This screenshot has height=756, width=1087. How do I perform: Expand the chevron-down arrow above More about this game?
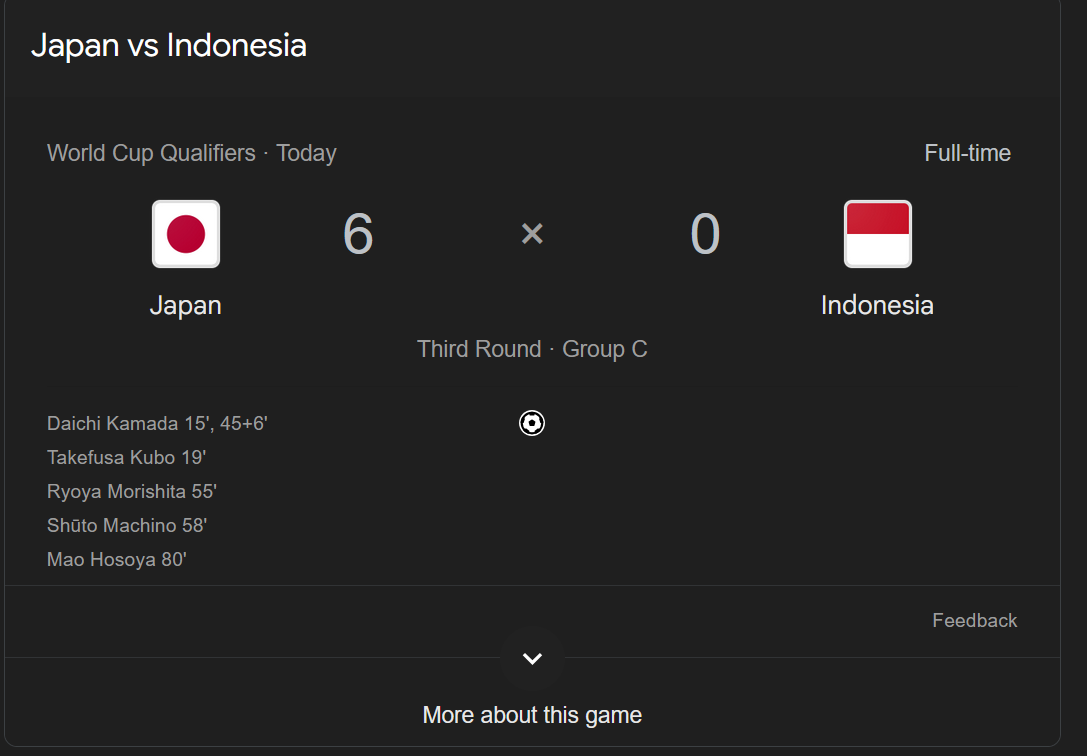pos(532,658)
